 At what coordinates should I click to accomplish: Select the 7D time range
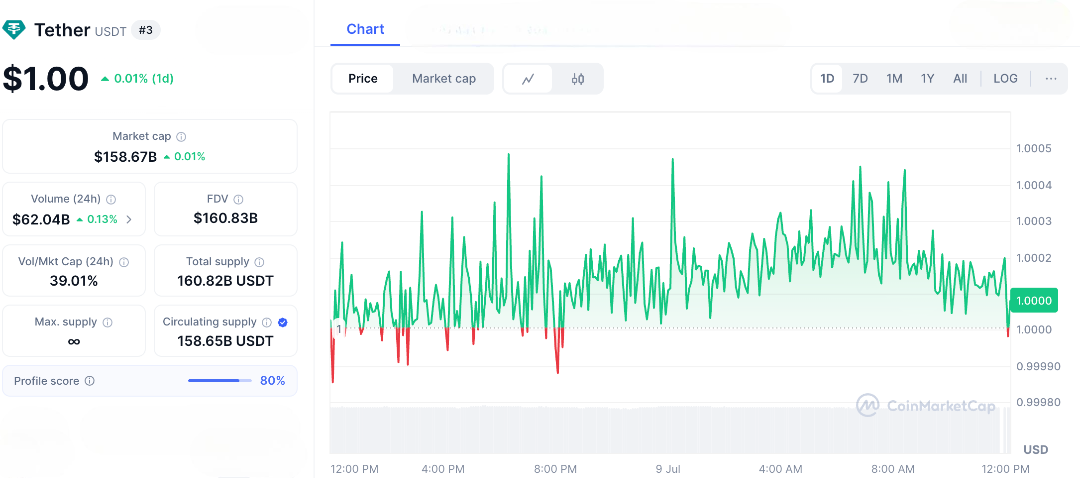860,79
